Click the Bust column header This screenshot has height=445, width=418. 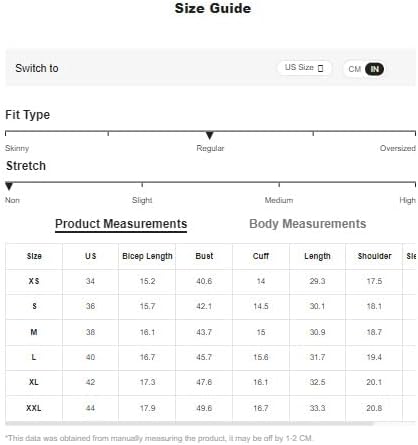[204, 256]
